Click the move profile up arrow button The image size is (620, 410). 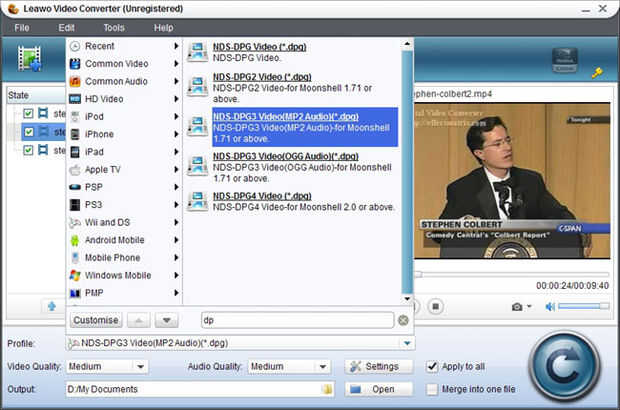[x=139, y=320]
